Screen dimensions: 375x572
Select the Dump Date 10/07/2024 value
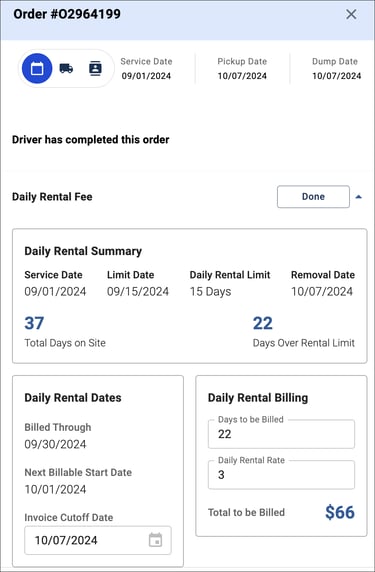coord(337,76)
